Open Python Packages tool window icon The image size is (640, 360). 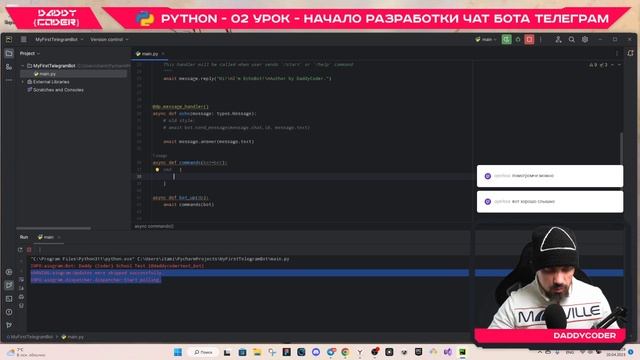[9, 272]
